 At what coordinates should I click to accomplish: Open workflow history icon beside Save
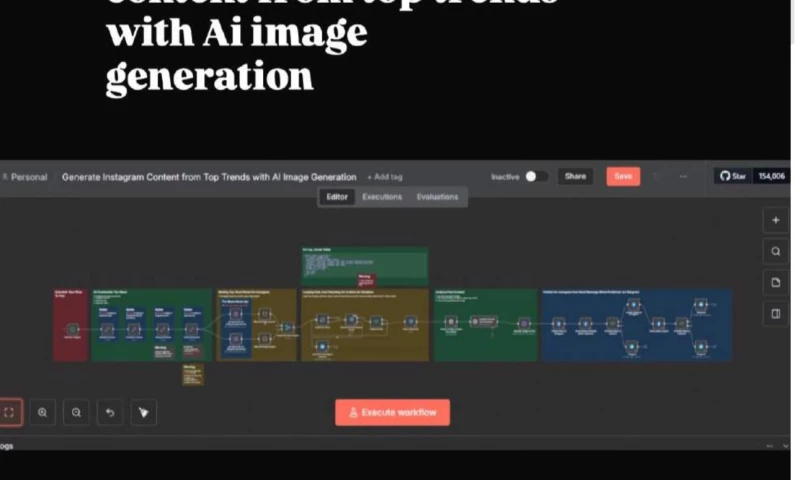657,176
